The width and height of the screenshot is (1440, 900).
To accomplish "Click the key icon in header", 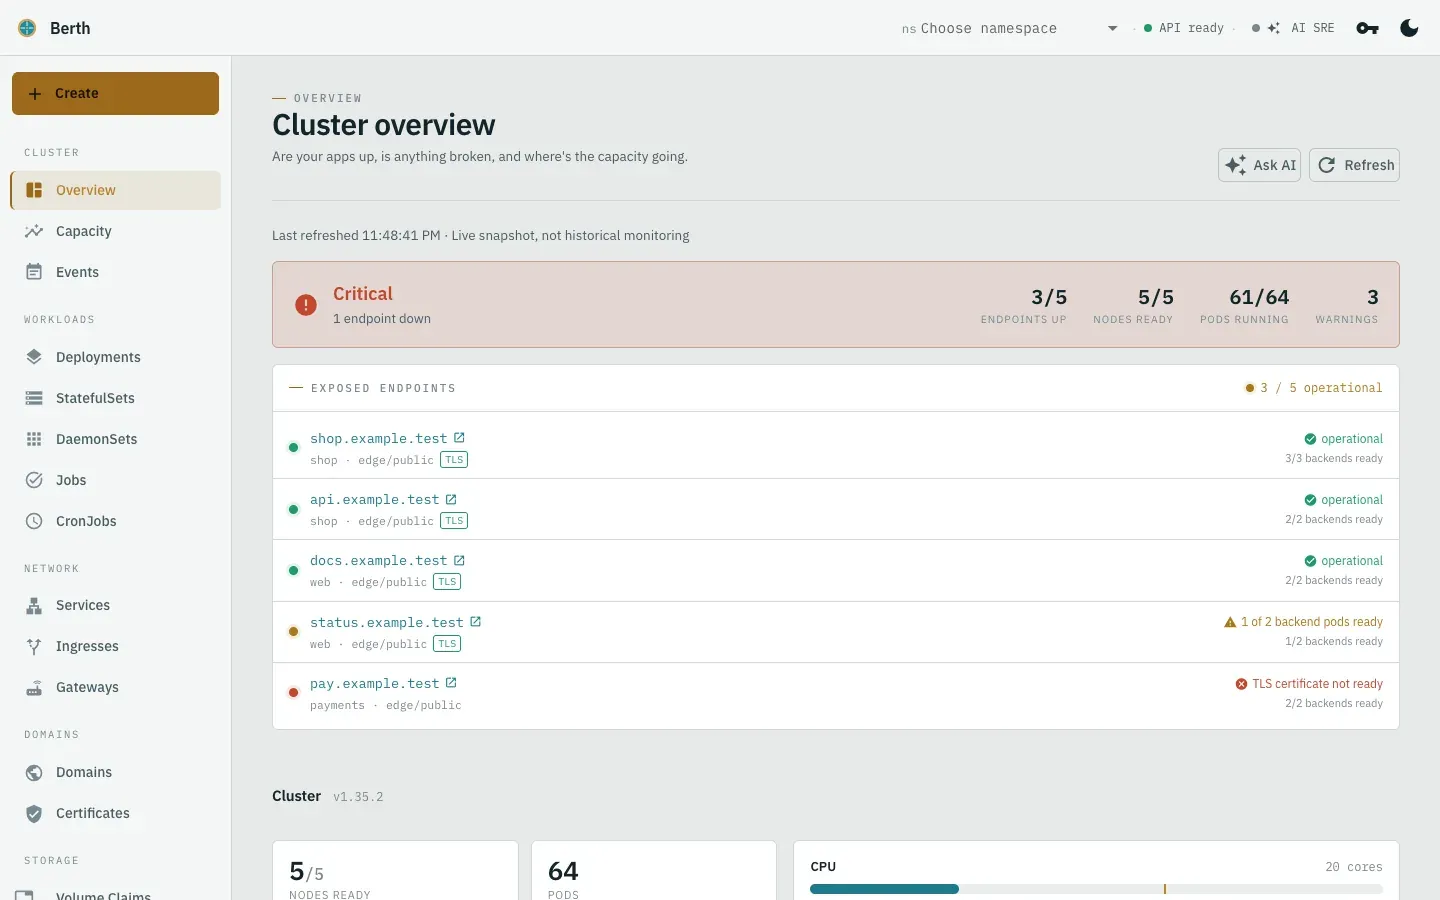I will tap(1367, 28).
